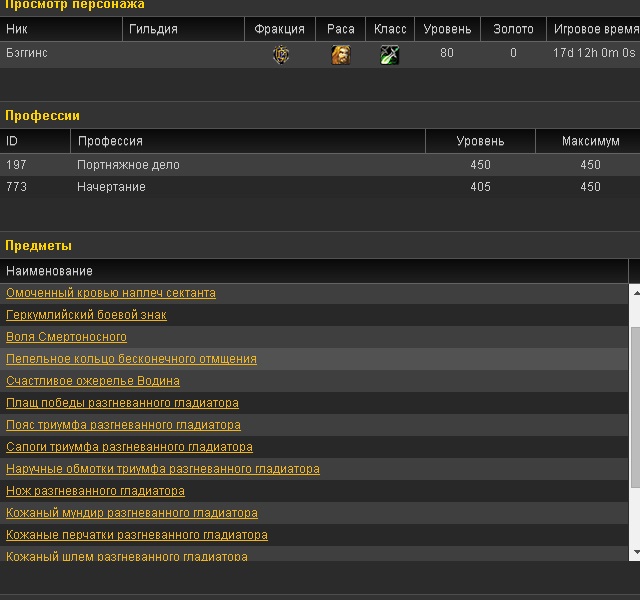This screenshot has width=640, height=600.
Task: Open the Омоченный кровью наплеч сектанта item link
Action: (111, 293)
